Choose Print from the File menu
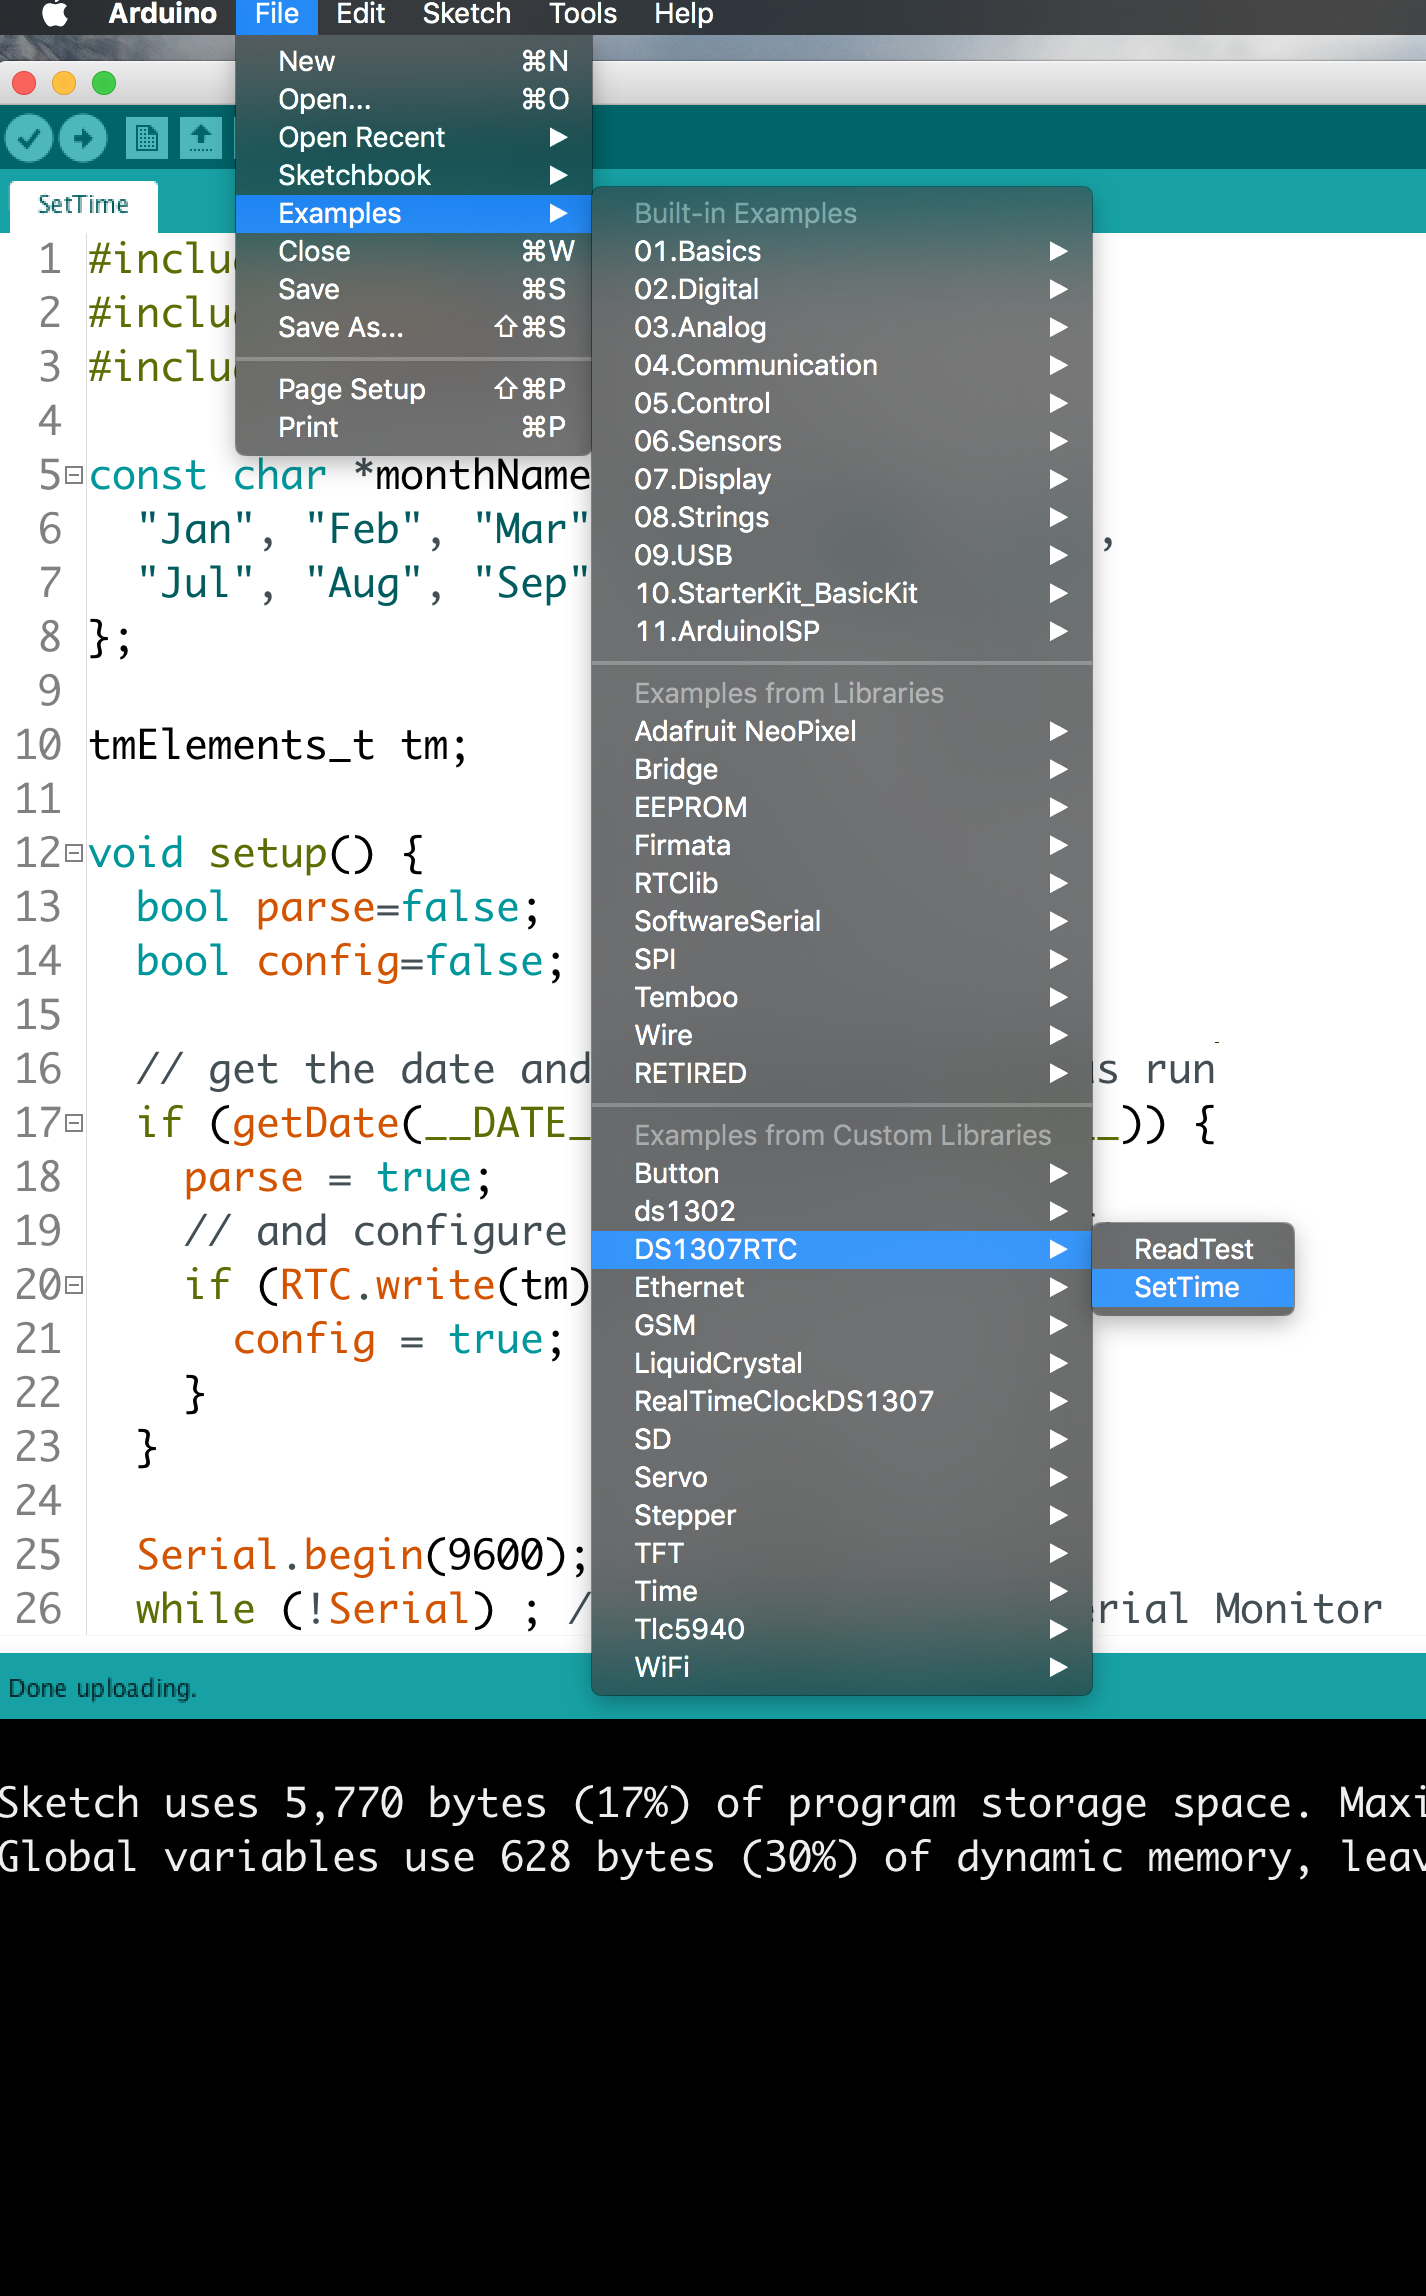 (x=414, y=427)
